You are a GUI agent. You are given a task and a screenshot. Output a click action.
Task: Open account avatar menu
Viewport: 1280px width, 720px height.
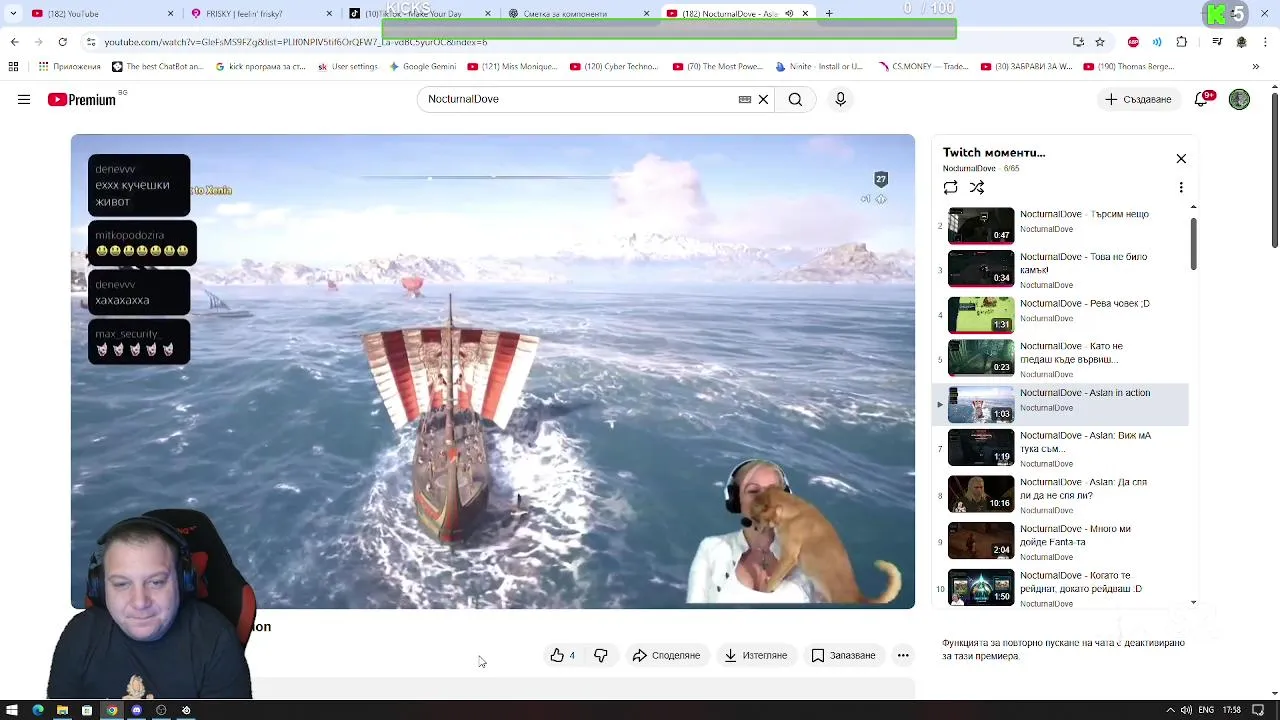pos(1239,99)
